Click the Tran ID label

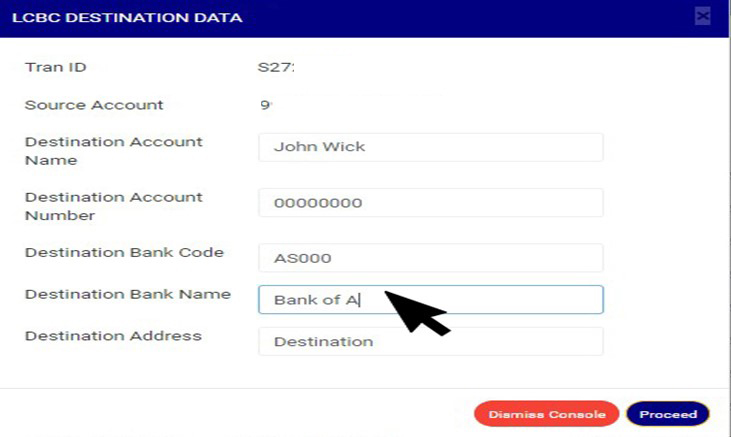click(56, 68)
